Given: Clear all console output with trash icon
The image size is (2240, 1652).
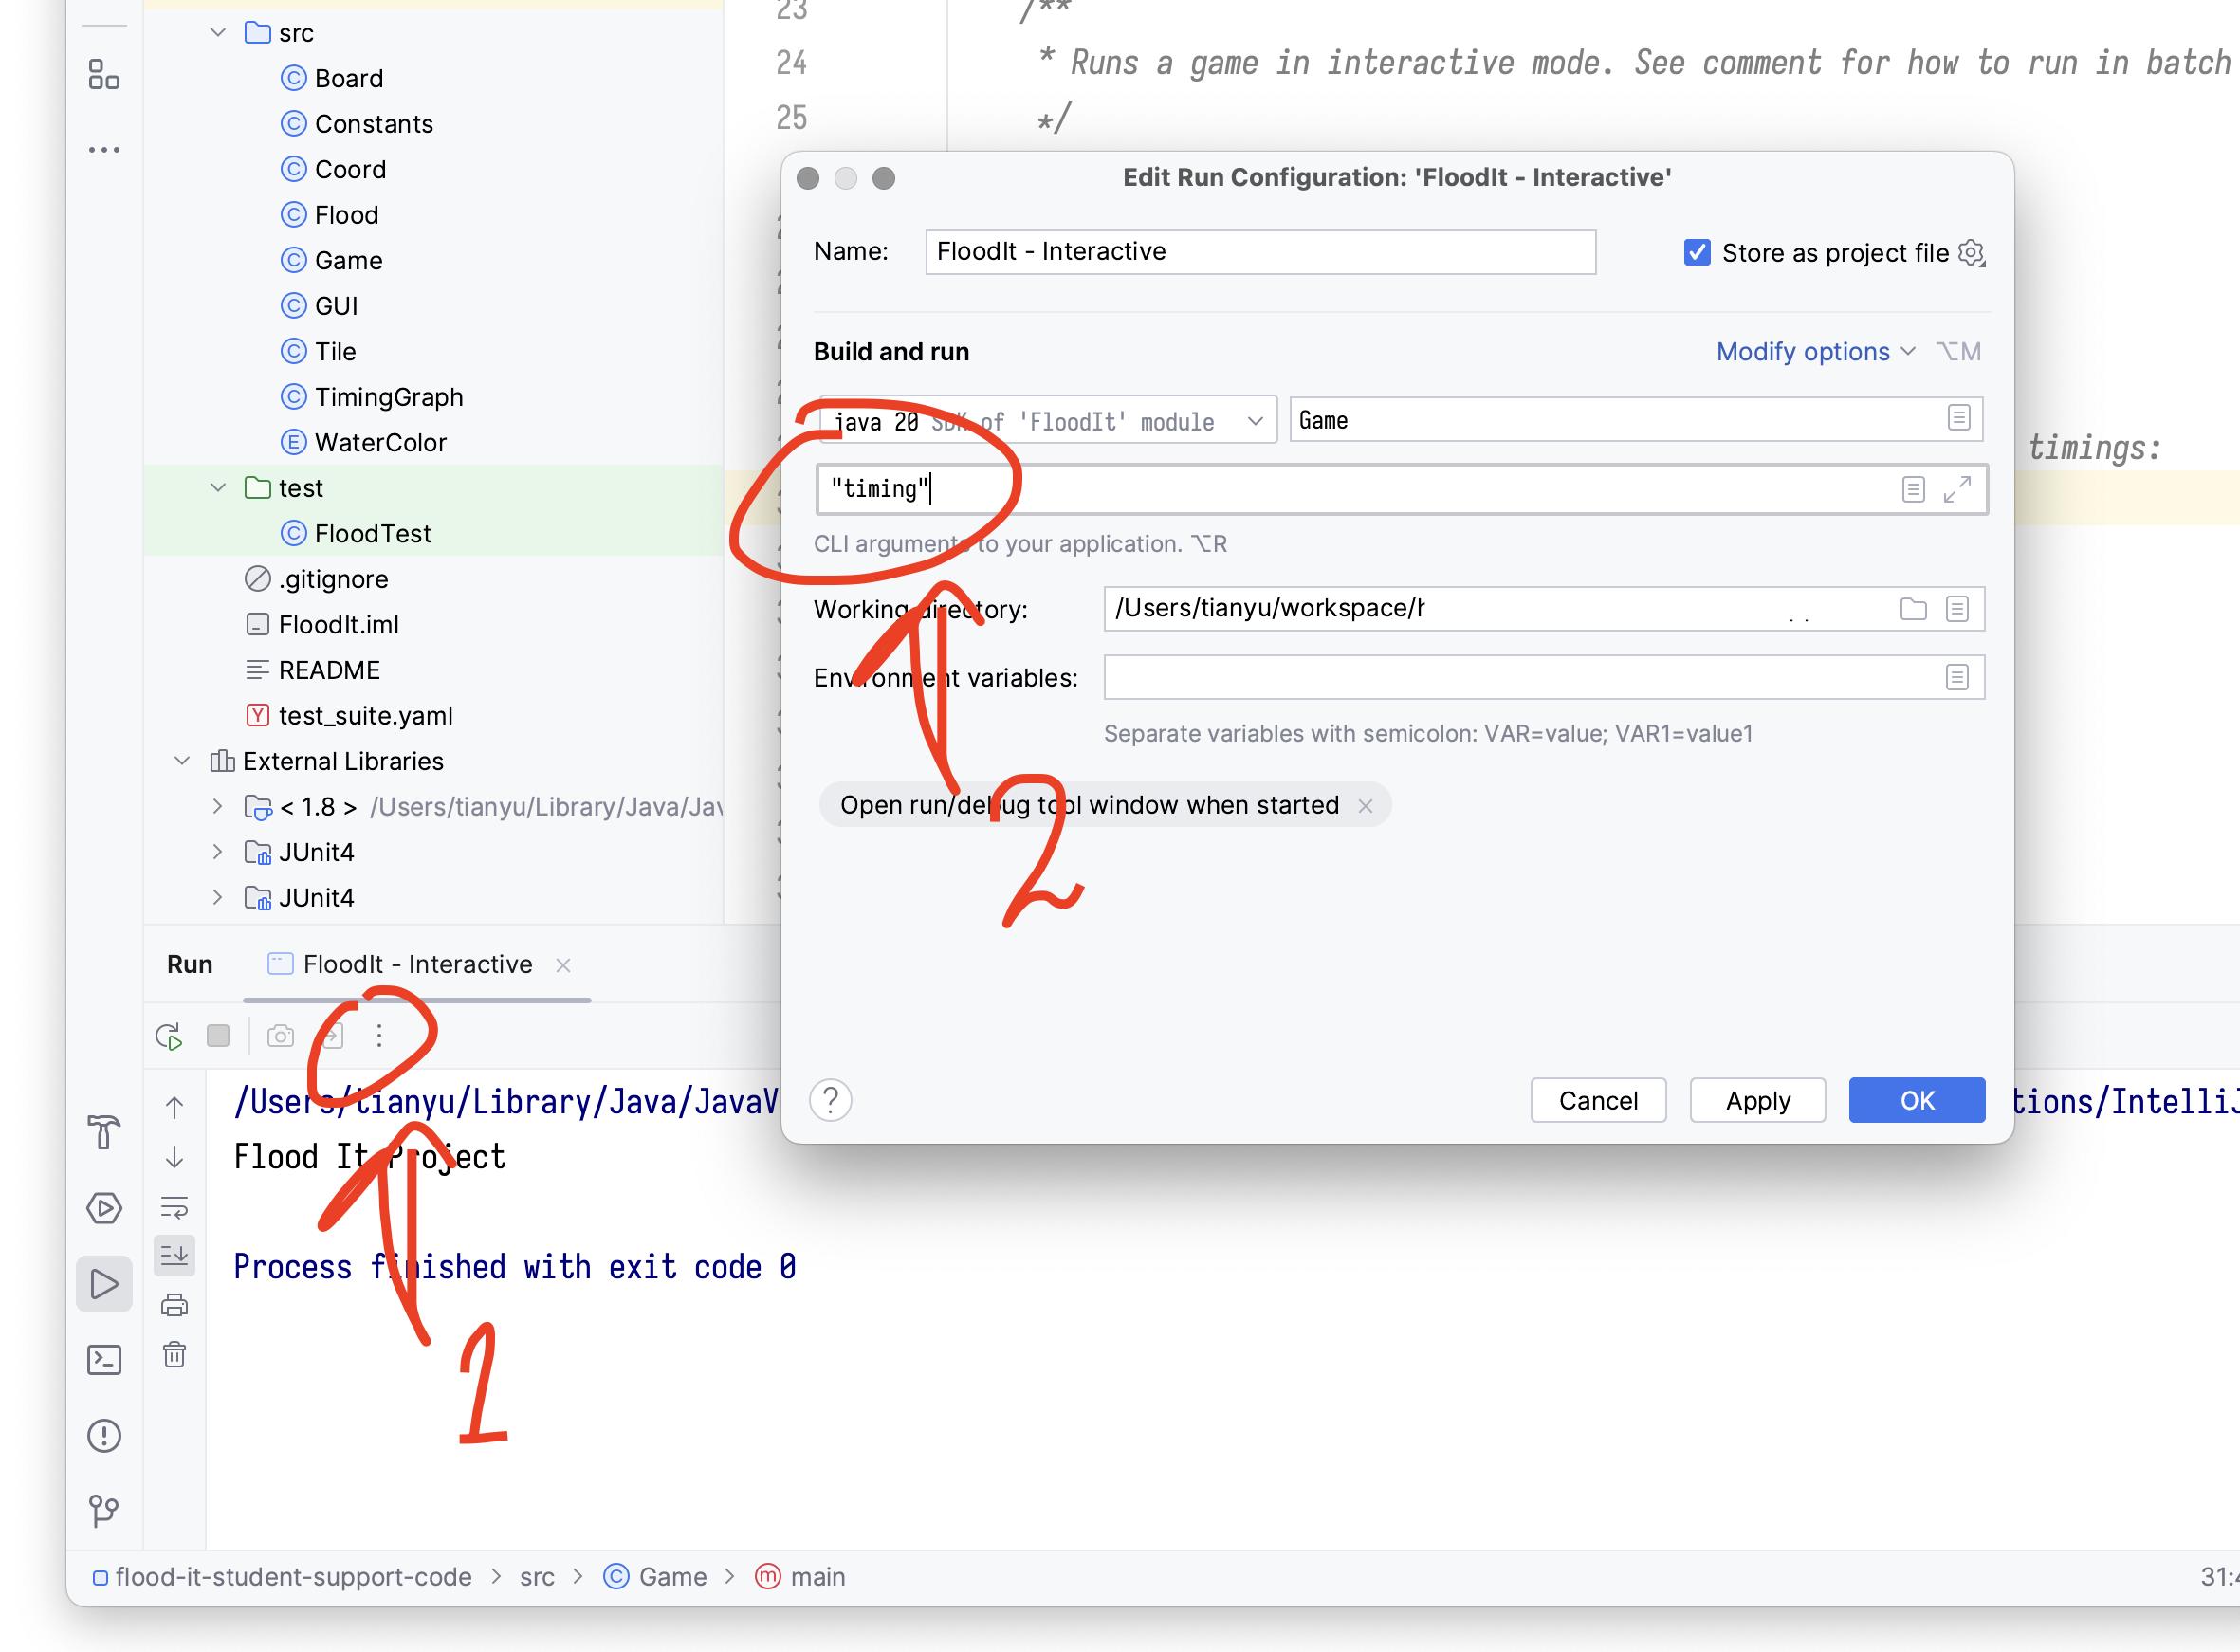Looking at the screenshot, I should [175, 1355].
